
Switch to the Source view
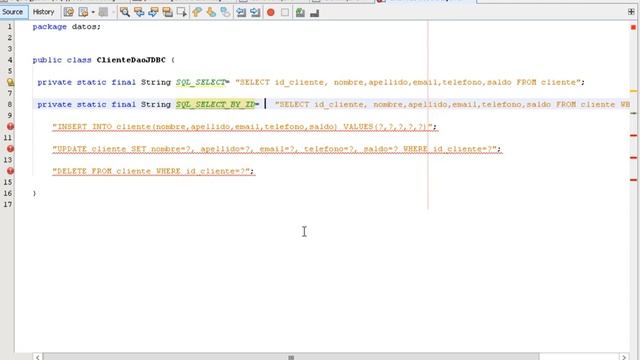[12, 12]
